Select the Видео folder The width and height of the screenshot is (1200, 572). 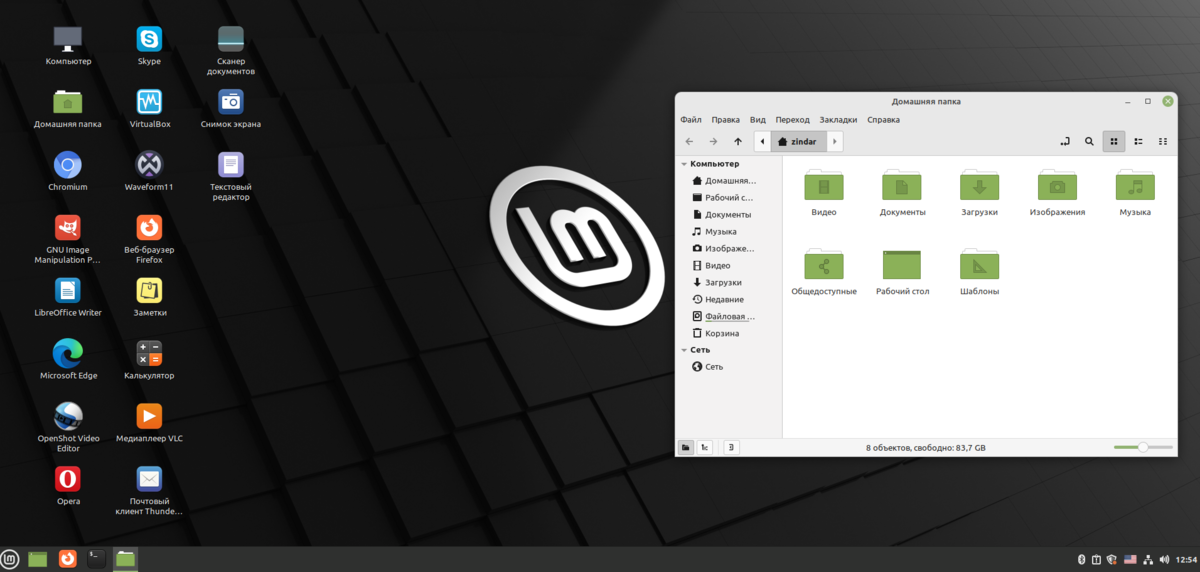(x=824, y=194)
